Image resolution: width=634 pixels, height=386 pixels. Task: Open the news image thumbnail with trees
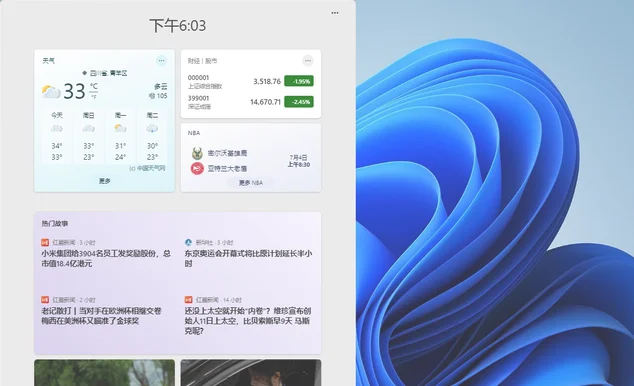pyautogui.click(x=105, y=373)
